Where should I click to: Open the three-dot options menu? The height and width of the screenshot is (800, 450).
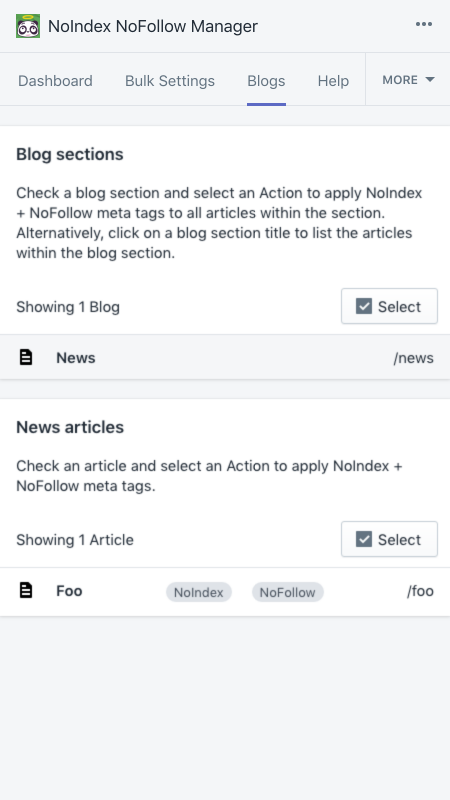pyautogui.click(x=423, y=24)
